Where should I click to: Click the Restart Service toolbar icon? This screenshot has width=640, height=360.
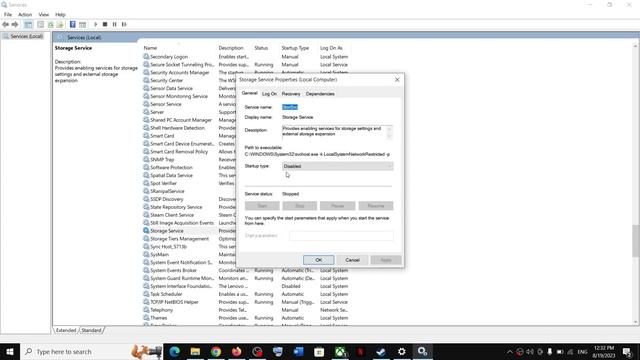pyautogui.click(x=124, y=24)
